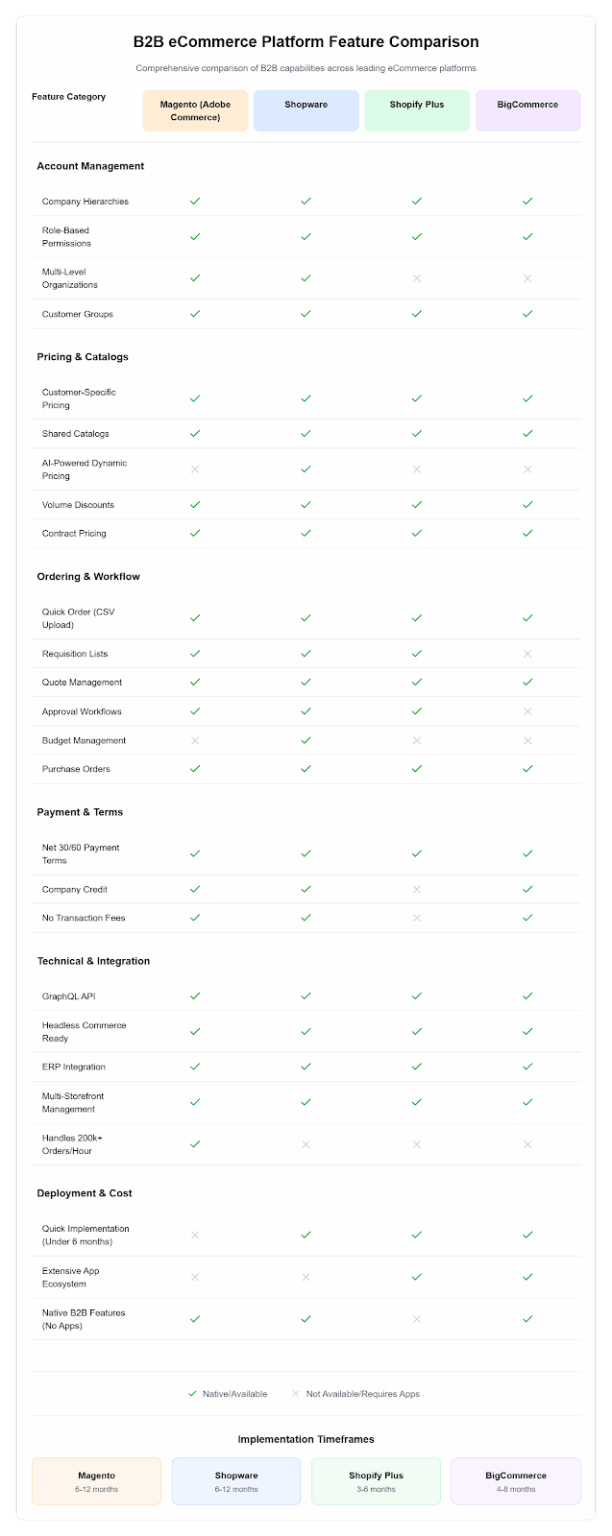Select the Shopify Plus column header

(x=417, y=110)
